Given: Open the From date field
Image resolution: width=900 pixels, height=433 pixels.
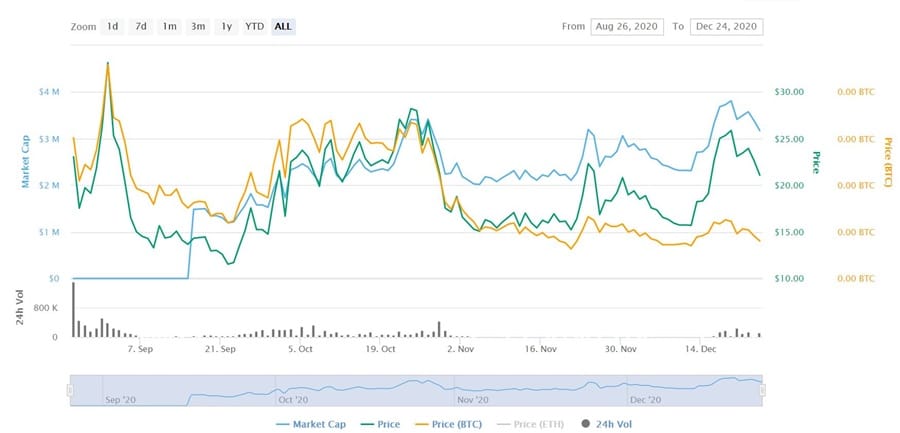Looking at the screenshot, I should click(625, 26).
